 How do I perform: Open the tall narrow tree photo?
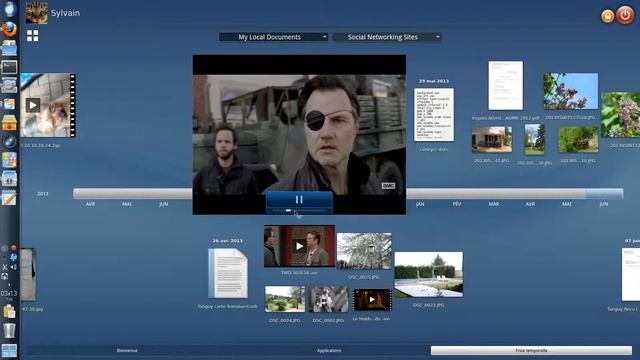pos(534,140)
